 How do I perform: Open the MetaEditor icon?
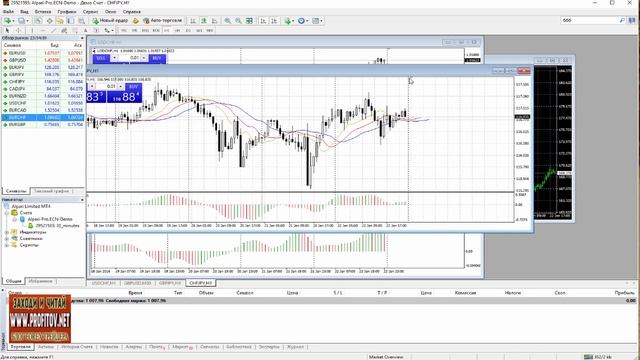[x=136, y=20]
